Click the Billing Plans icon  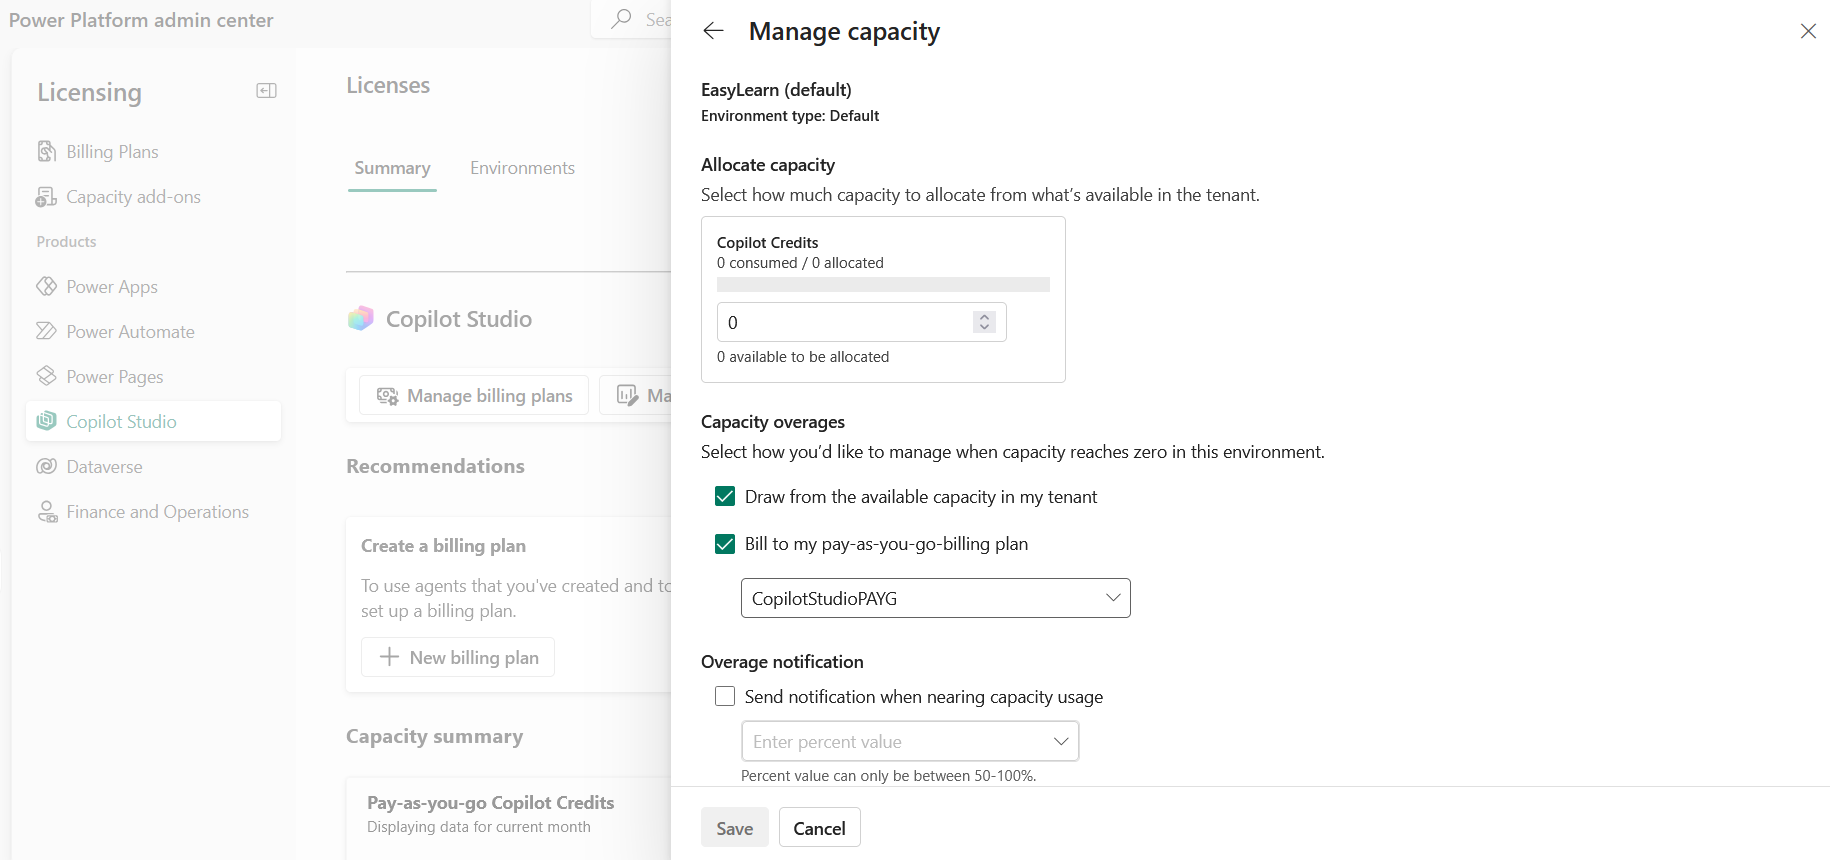tap(47, 151)
